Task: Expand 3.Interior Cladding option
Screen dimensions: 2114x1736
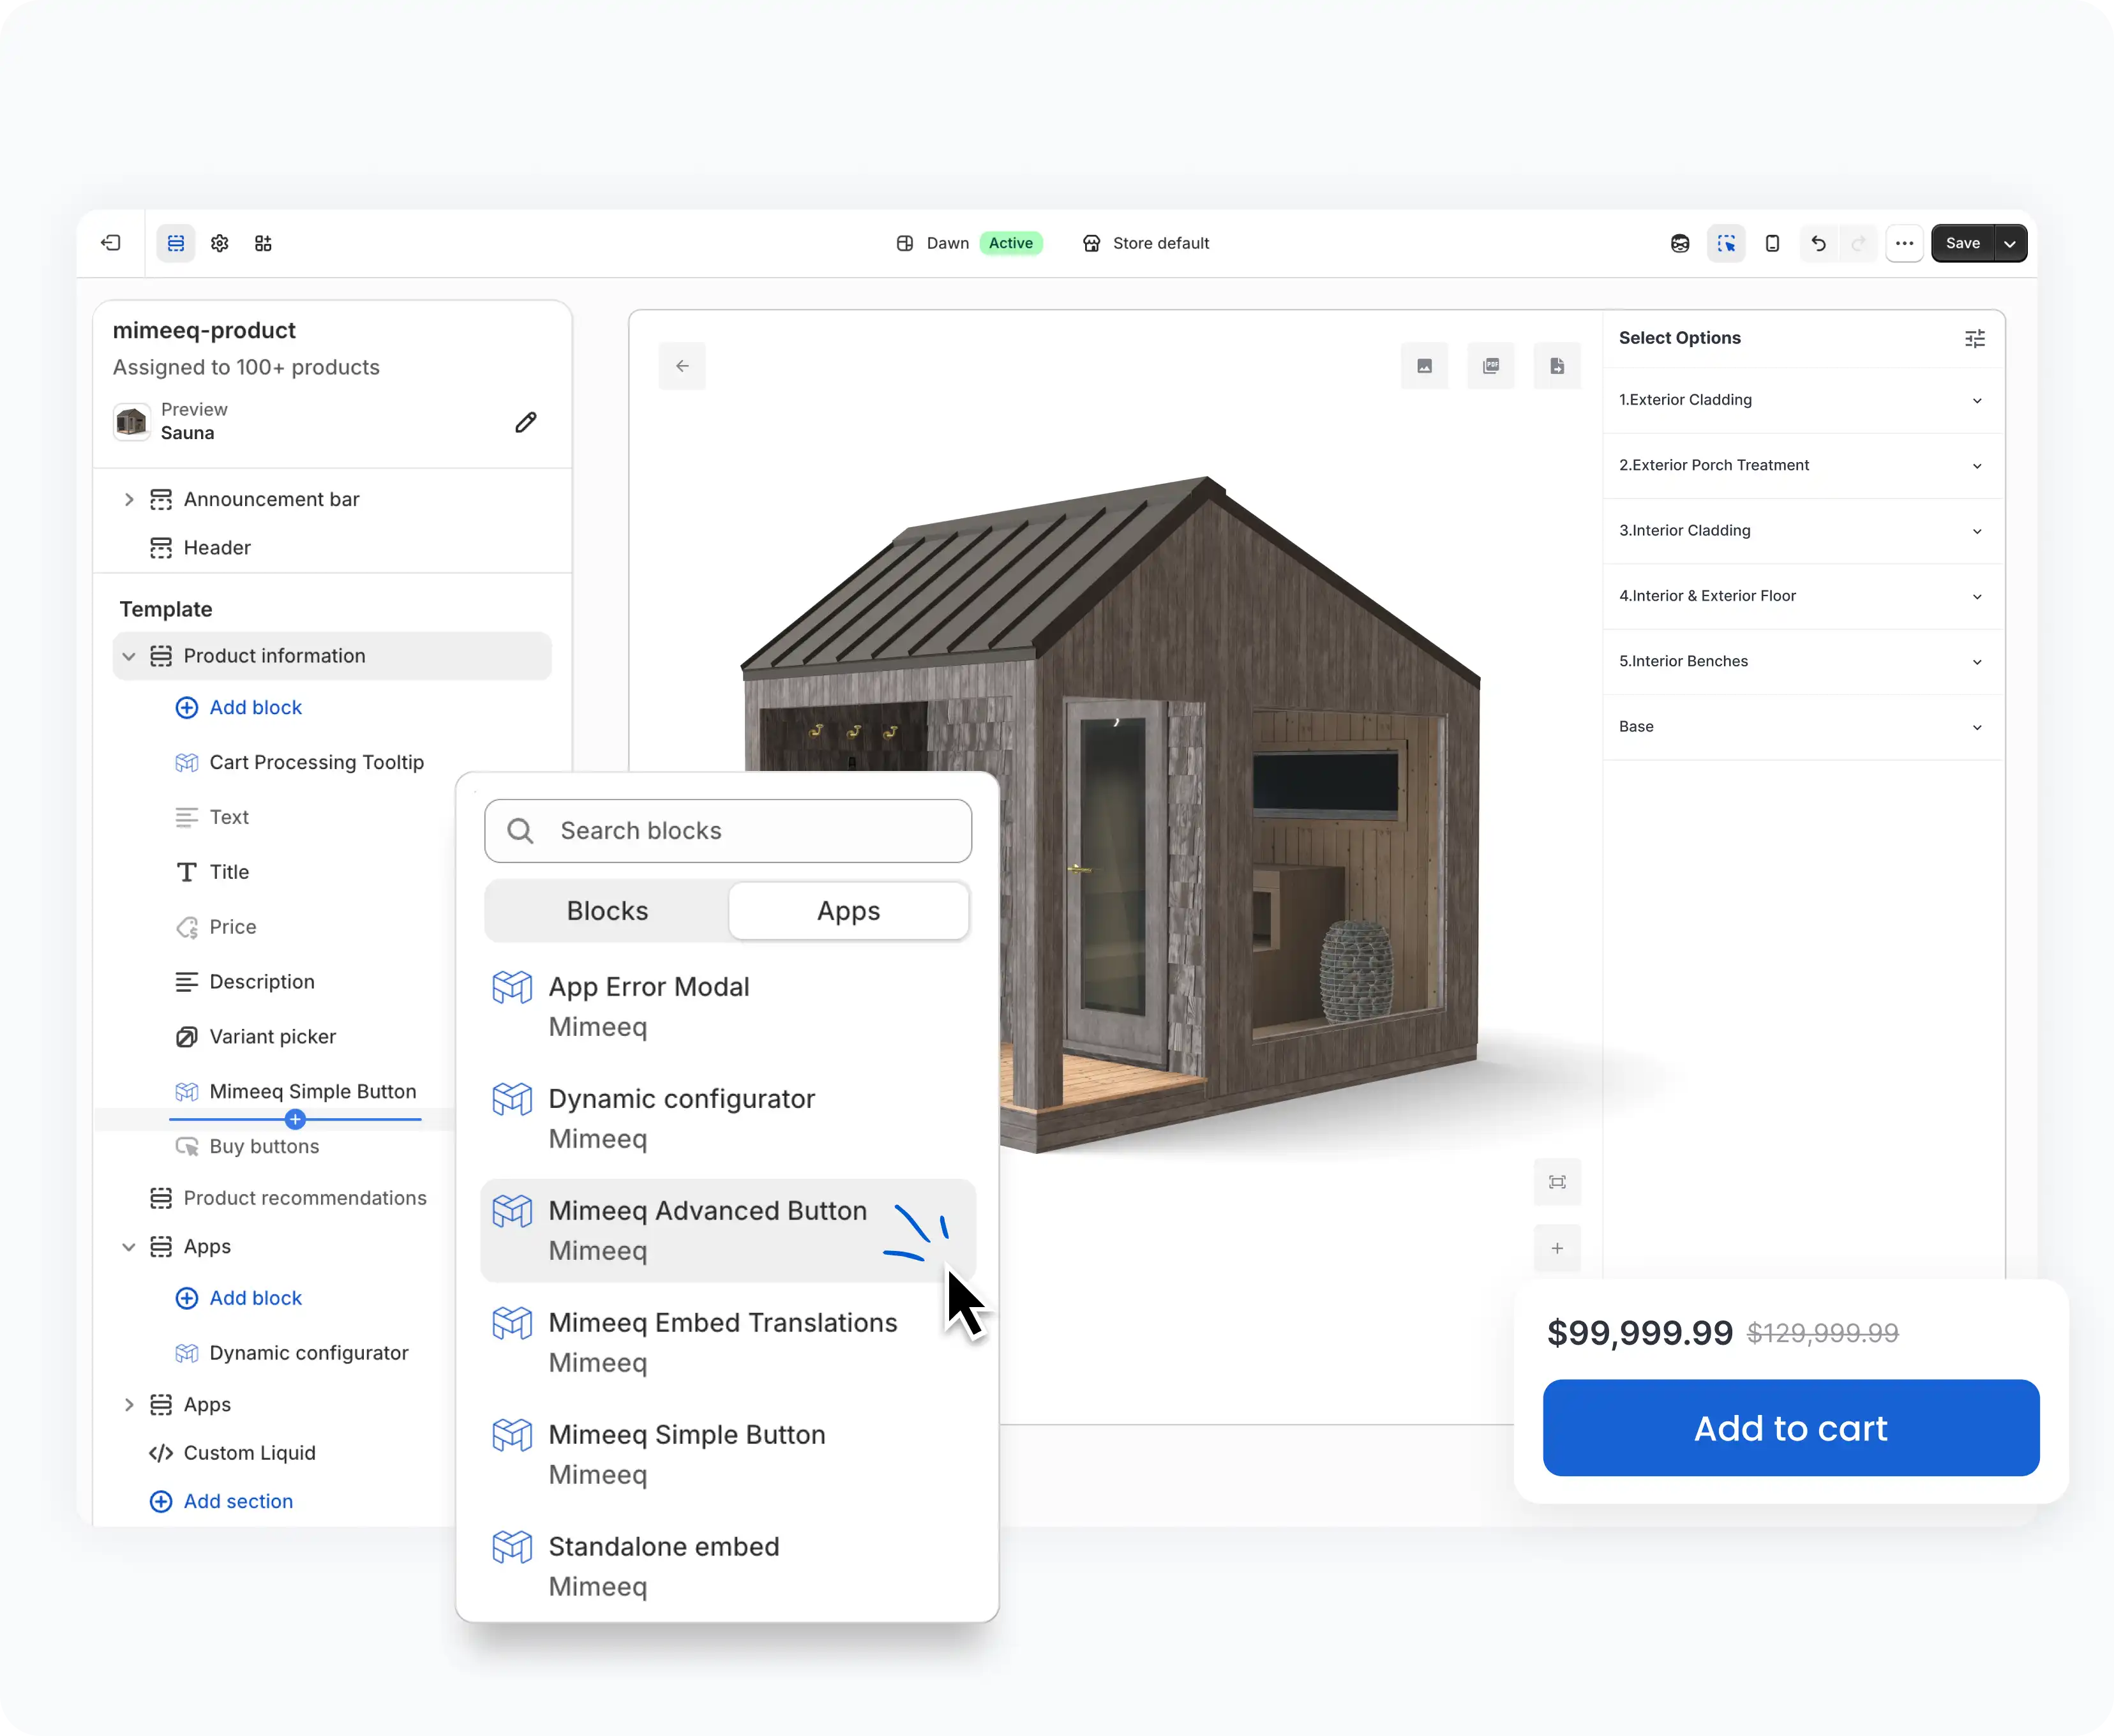Action: pyautogui.click(x=1803, y=531)
